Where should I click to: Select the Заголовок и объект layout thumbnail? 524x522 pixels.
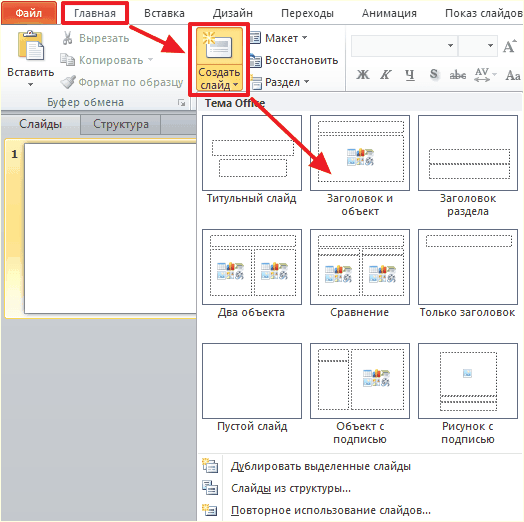click(x=360, y=153)
